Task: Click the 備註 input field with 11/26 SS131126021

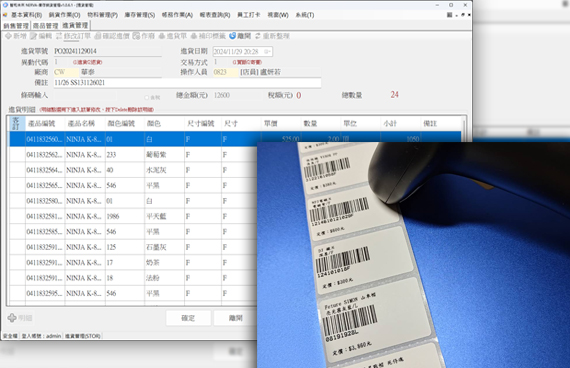Action: (187, 83)
